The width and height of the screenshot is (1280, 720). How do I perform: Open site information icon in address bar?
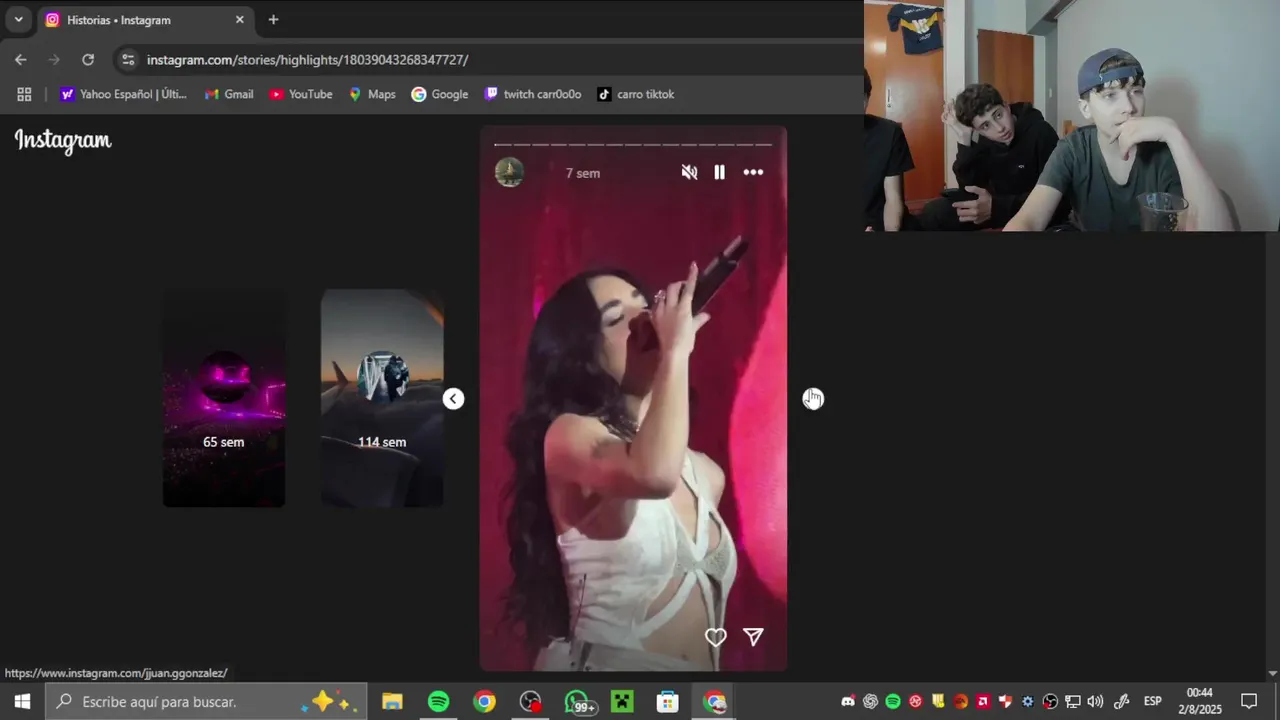click(127, 60)
